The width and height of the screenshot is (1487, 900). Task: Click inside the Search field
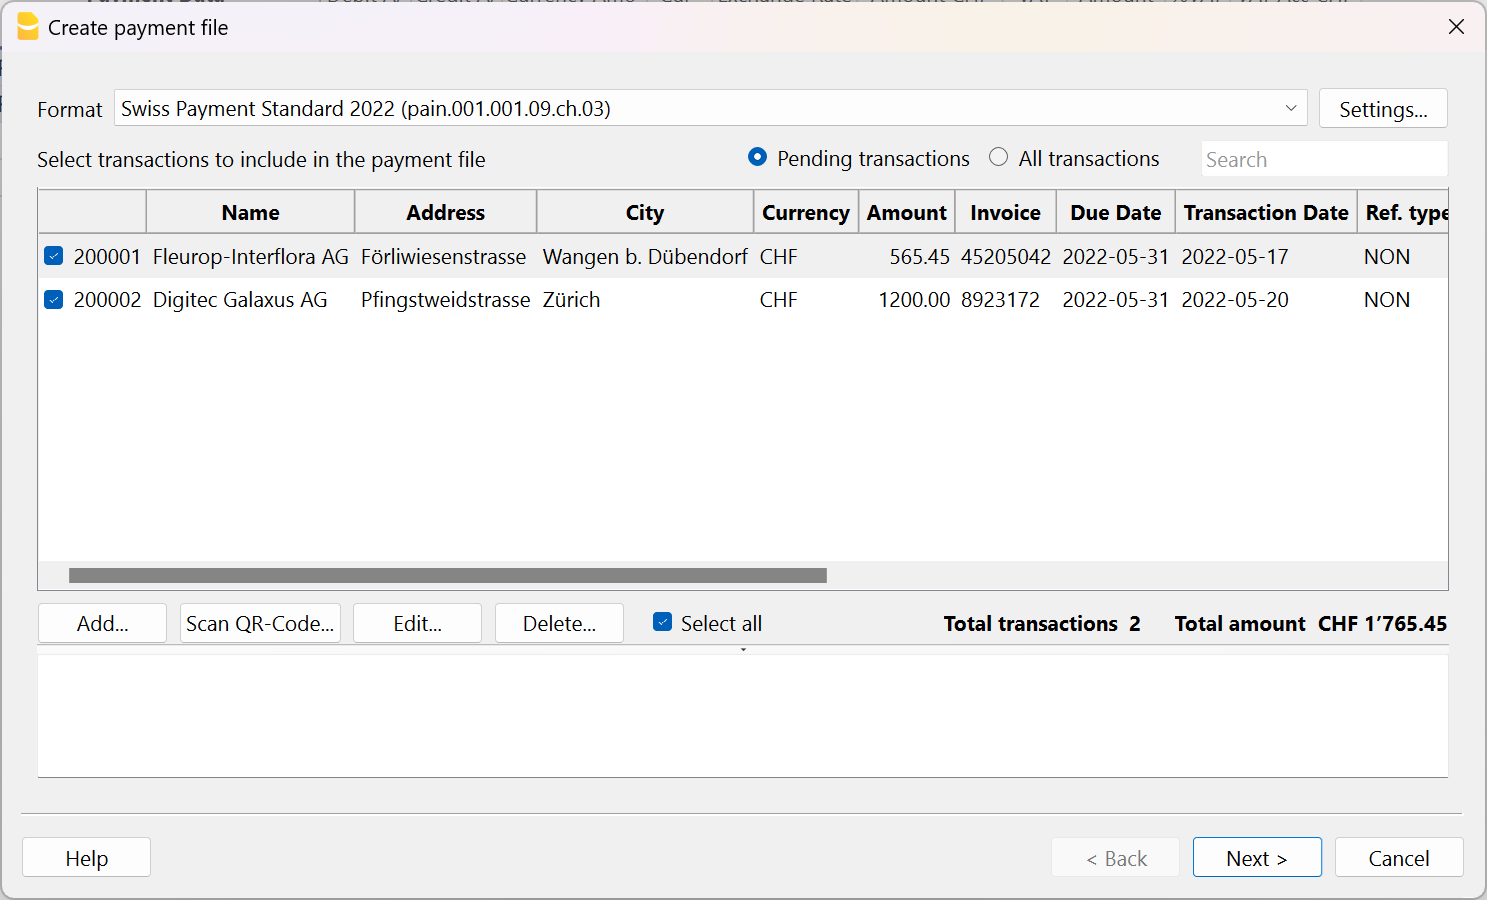pos(1323,158)
